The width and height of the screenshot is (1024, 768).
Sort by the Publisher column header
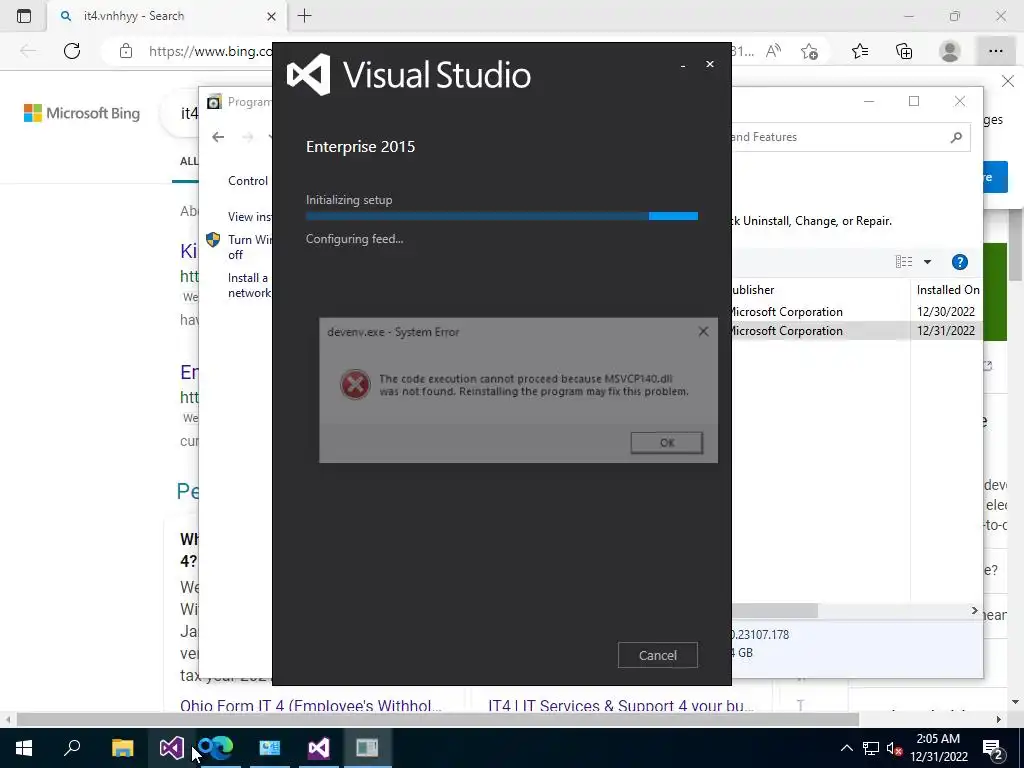click(x=820, y=289)
